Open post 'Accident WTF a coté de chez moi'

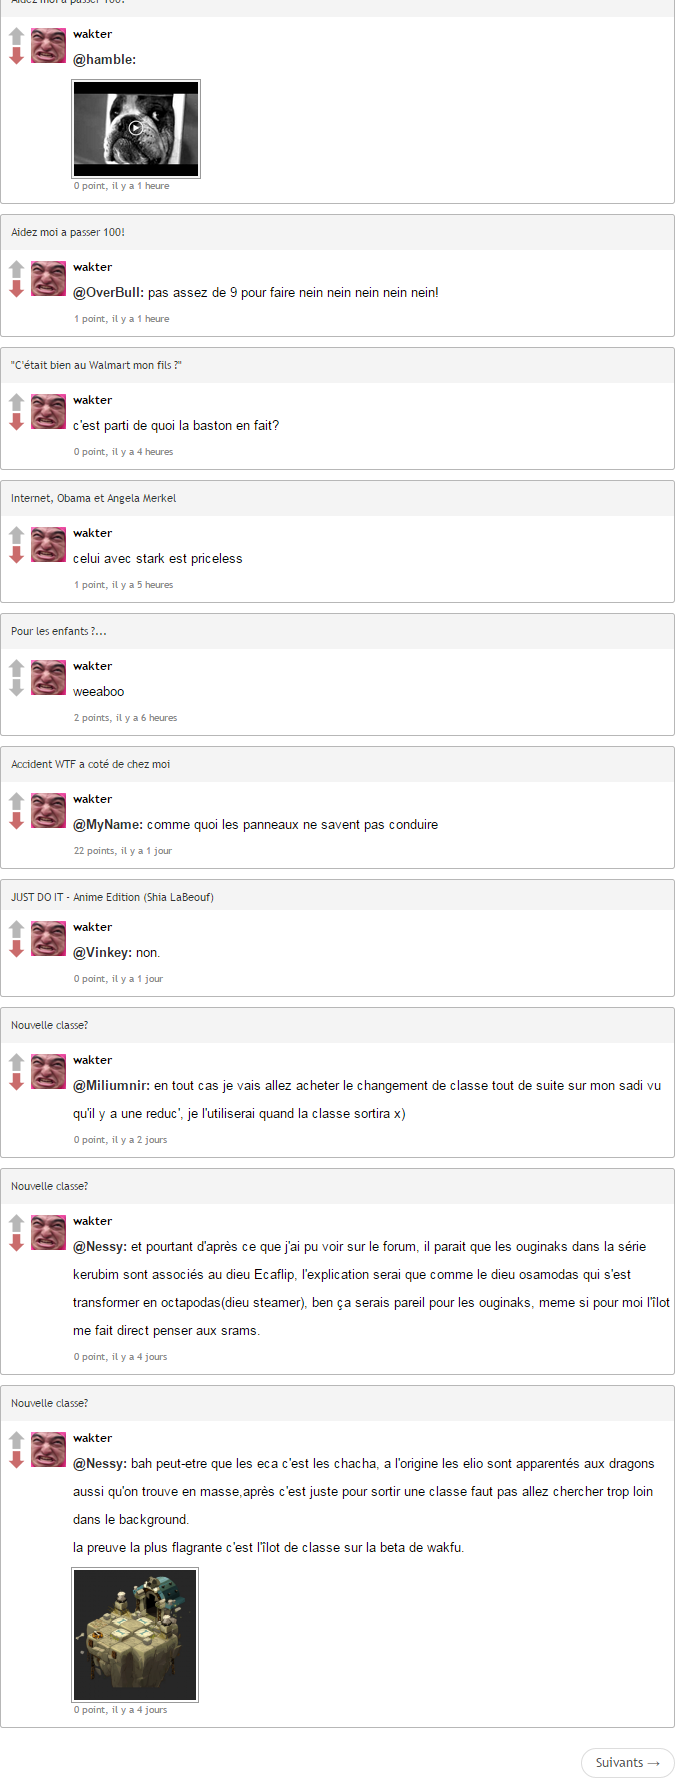point(91,764)
